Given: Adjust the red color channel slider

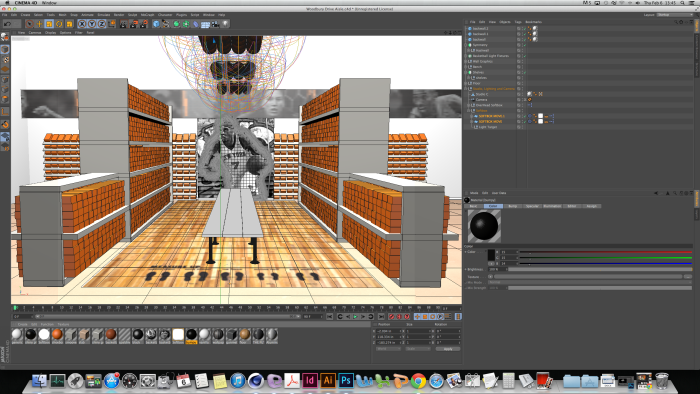Looking at the screenshot, I should pos(605,252).
